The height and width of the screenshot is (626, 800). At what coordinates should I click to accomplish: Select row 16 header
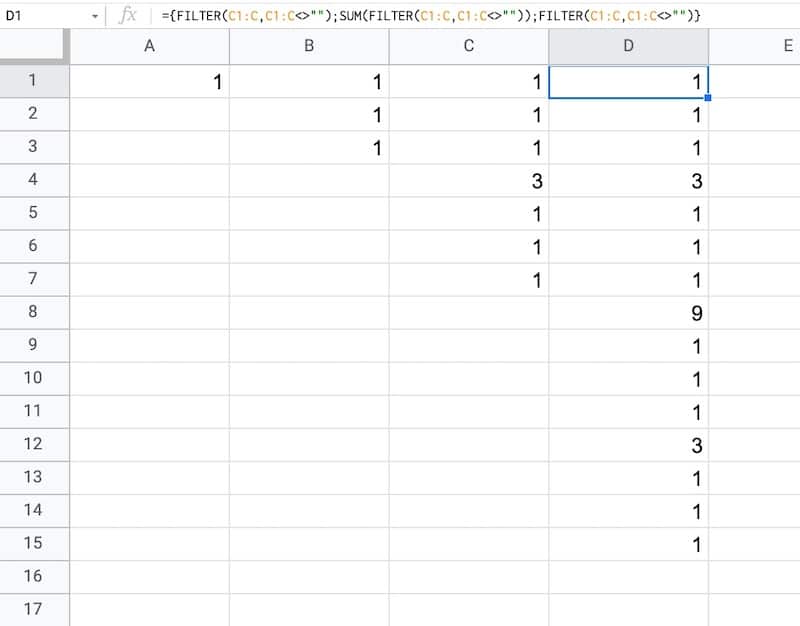[x=34, y=577]
